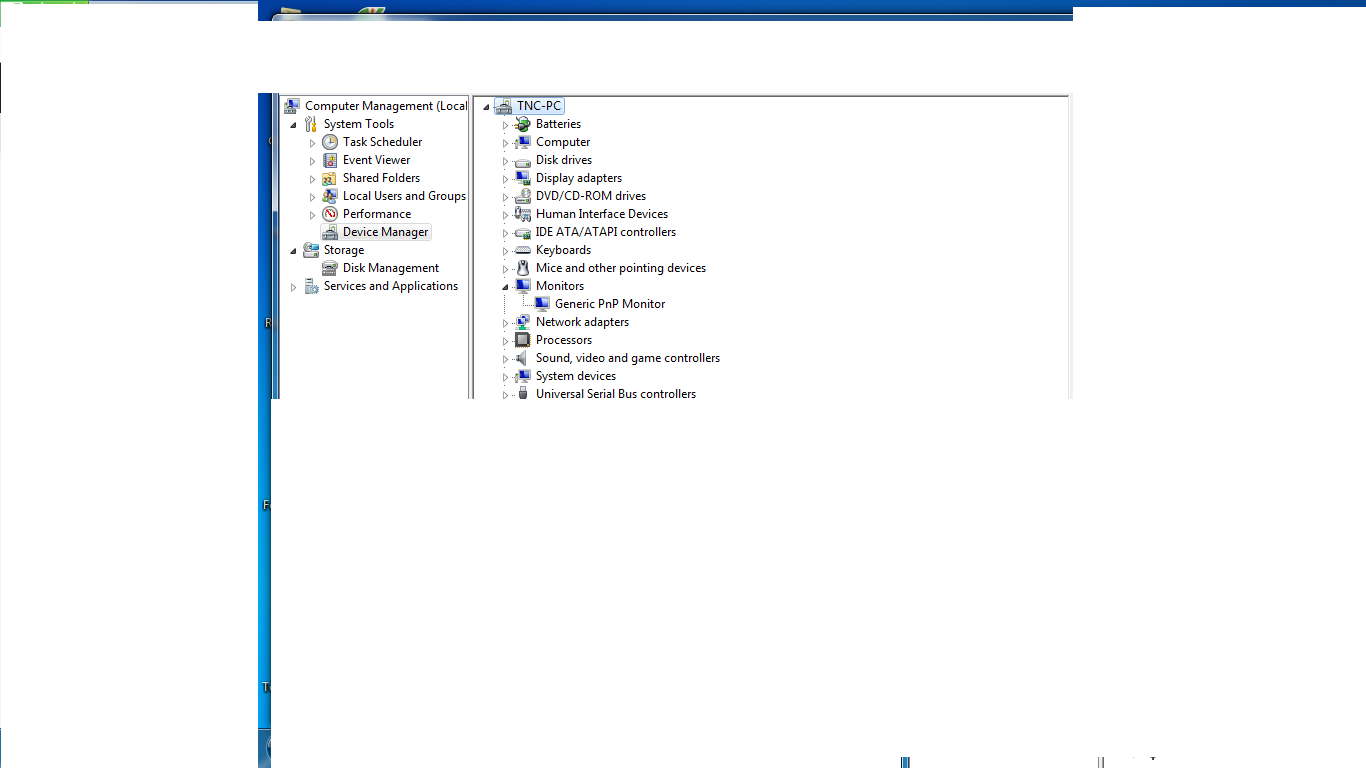Viewport: 1366px width, 768px height.
Task: Click the Event Viewer icon
Action: click(x=330, y=160)
